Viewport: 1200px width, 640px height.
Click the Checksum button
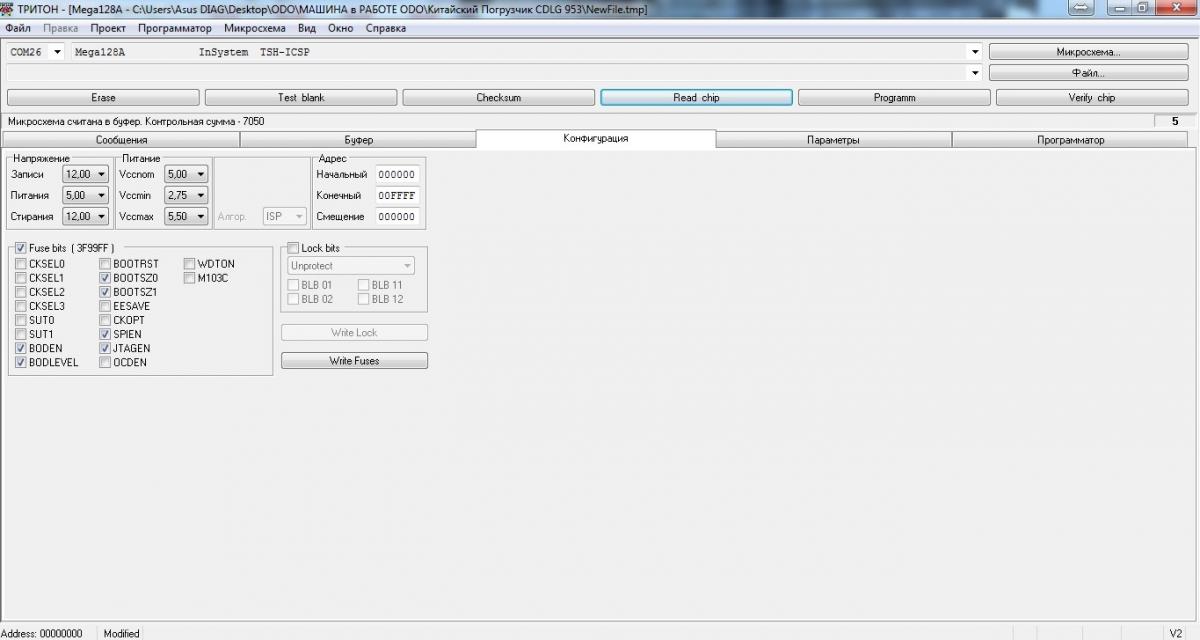[498, 98]
